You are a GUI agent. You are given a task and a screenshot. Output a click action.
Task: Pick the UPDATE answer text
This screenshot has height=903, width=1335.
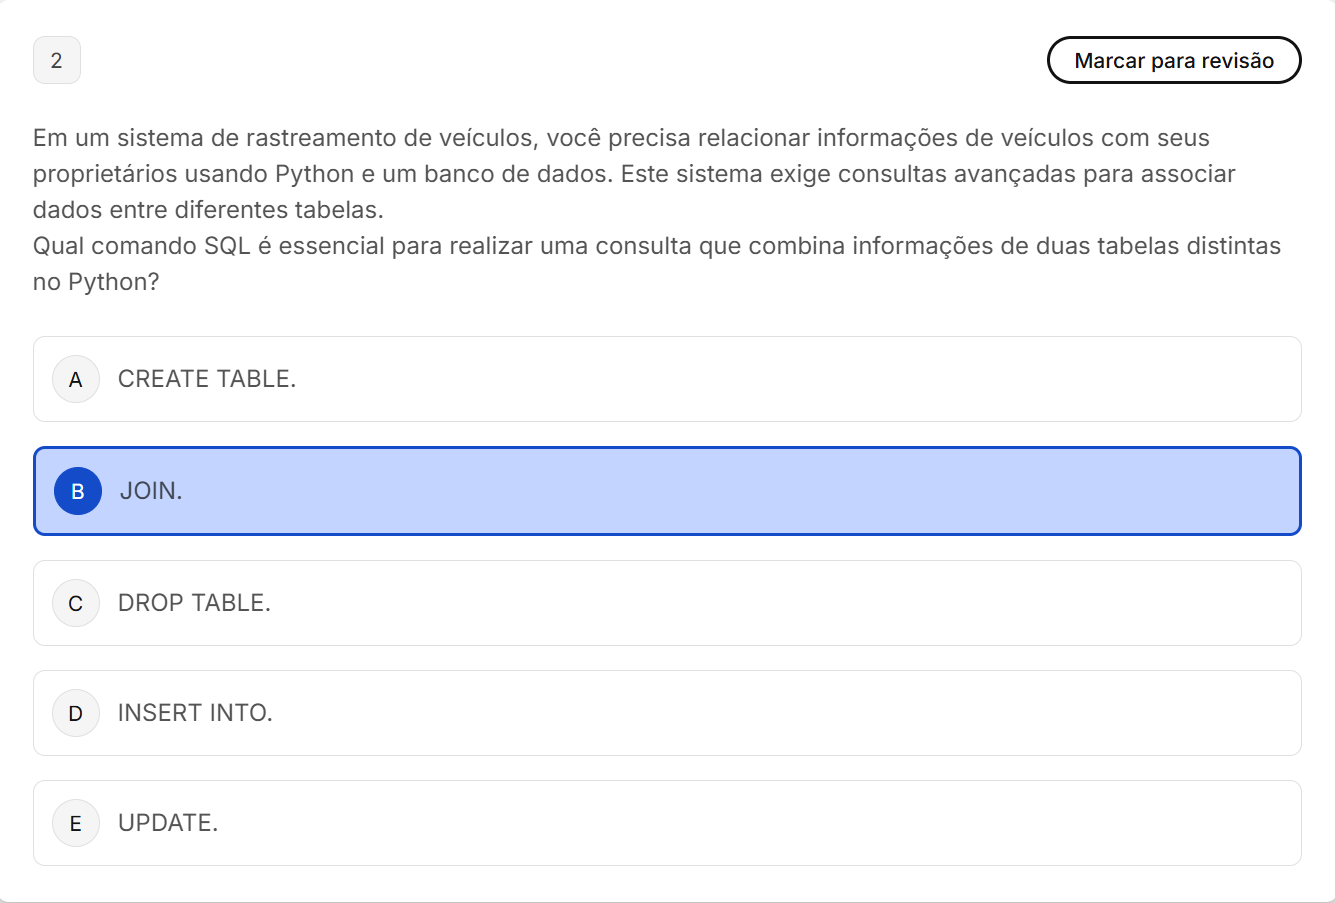[168, 823]
